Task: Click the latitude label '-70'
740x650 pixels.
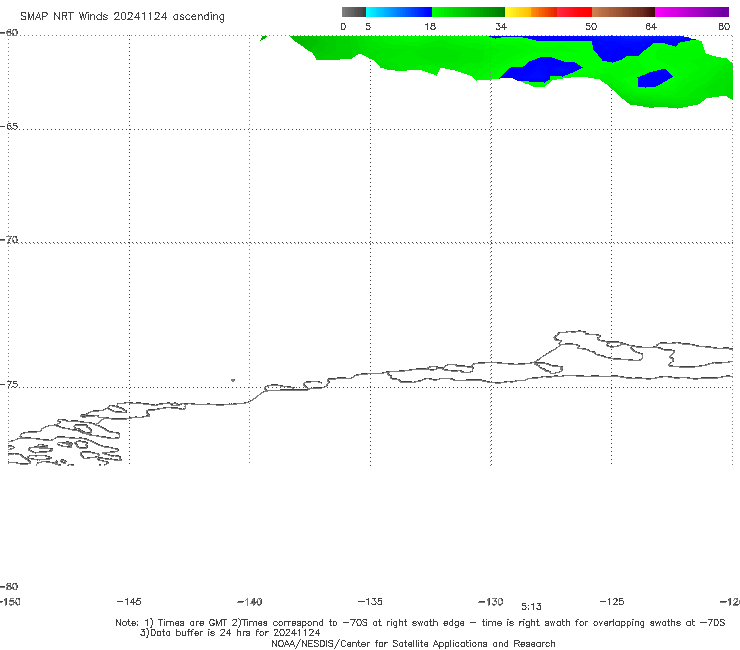Action: point(9,240)
